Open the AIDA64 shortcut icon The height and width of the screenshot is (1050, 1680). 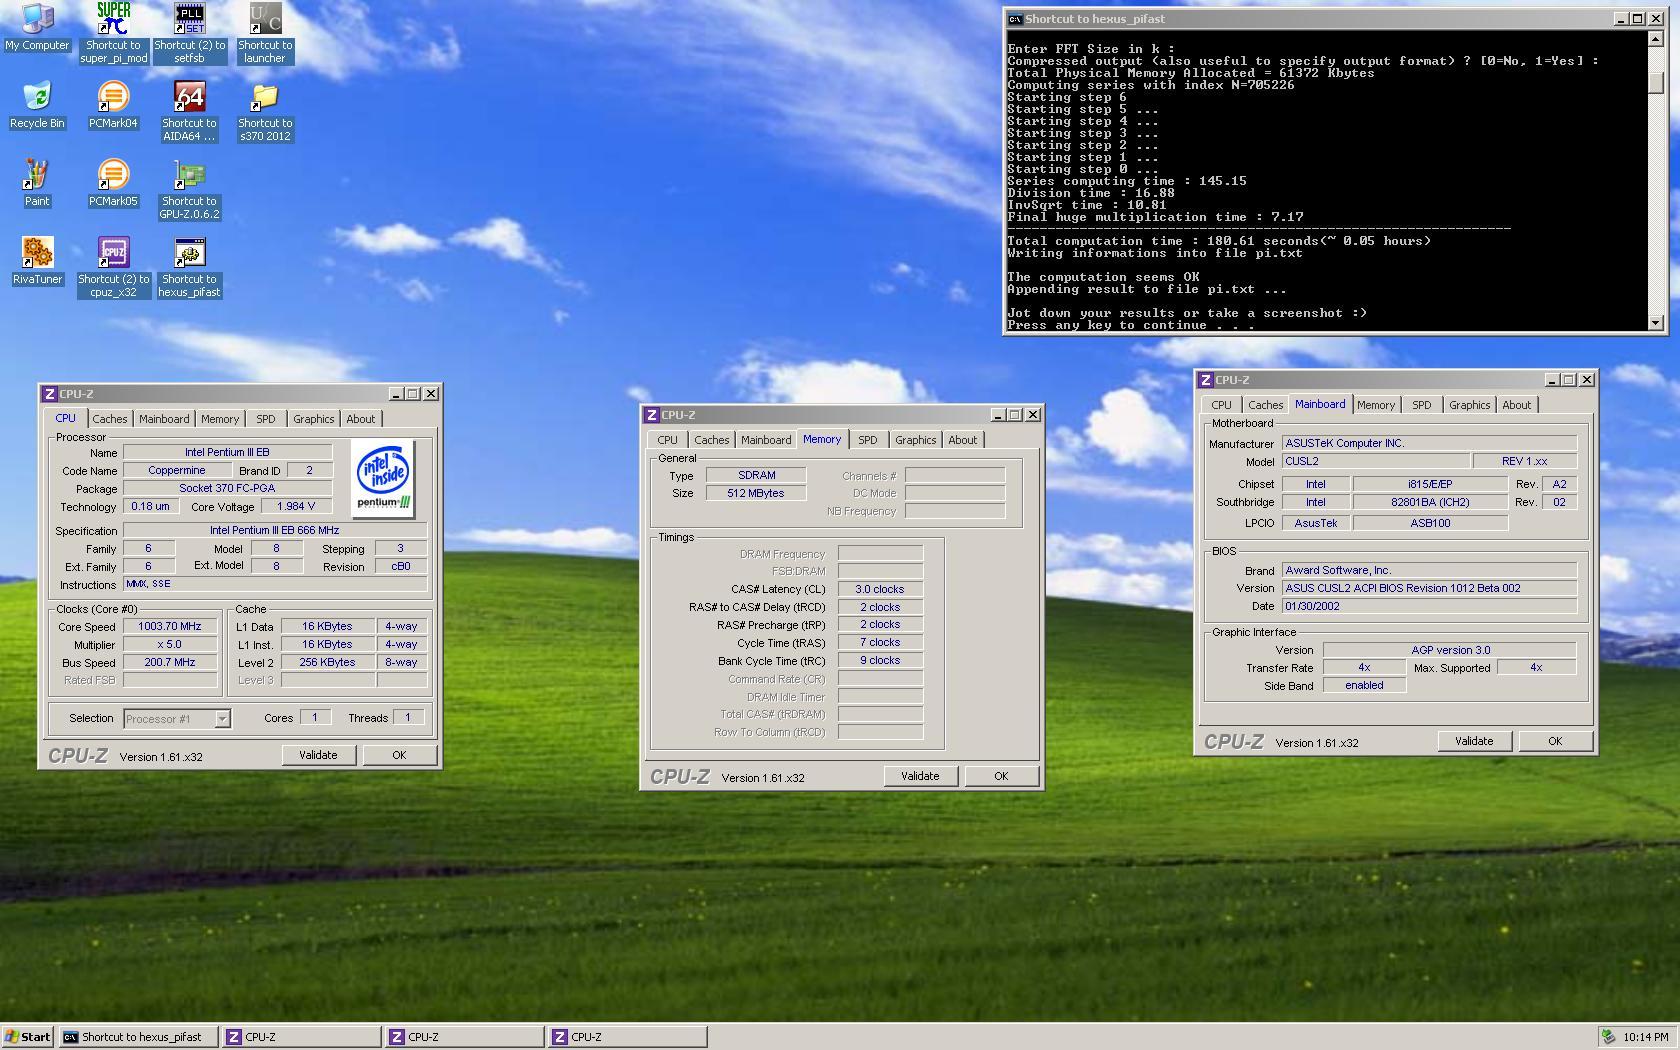pyautogui.click(x=189, y=111)
